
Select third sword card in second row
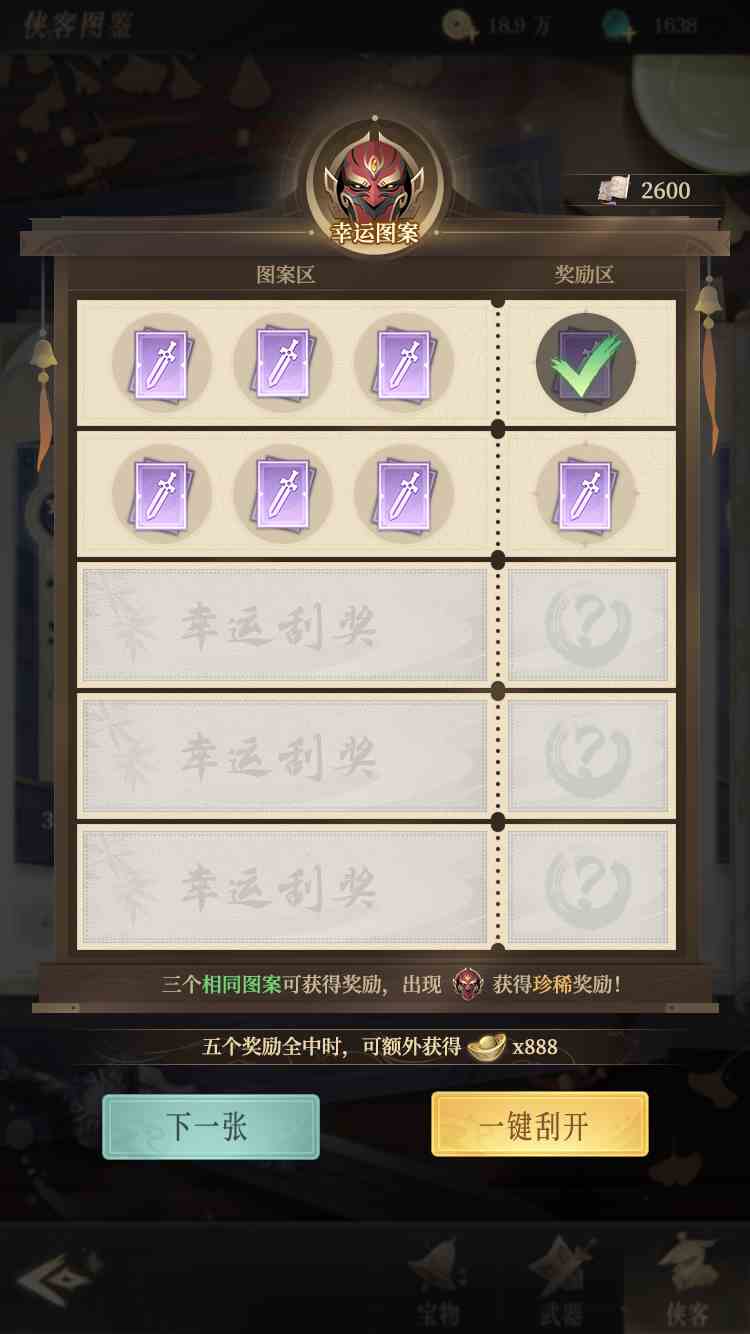(404, 494)
